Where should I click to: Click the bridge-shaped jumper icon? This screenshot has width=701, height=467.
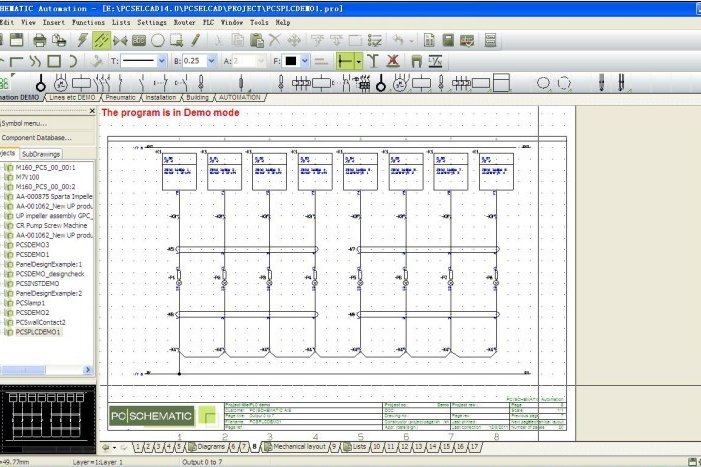[416, 61]
